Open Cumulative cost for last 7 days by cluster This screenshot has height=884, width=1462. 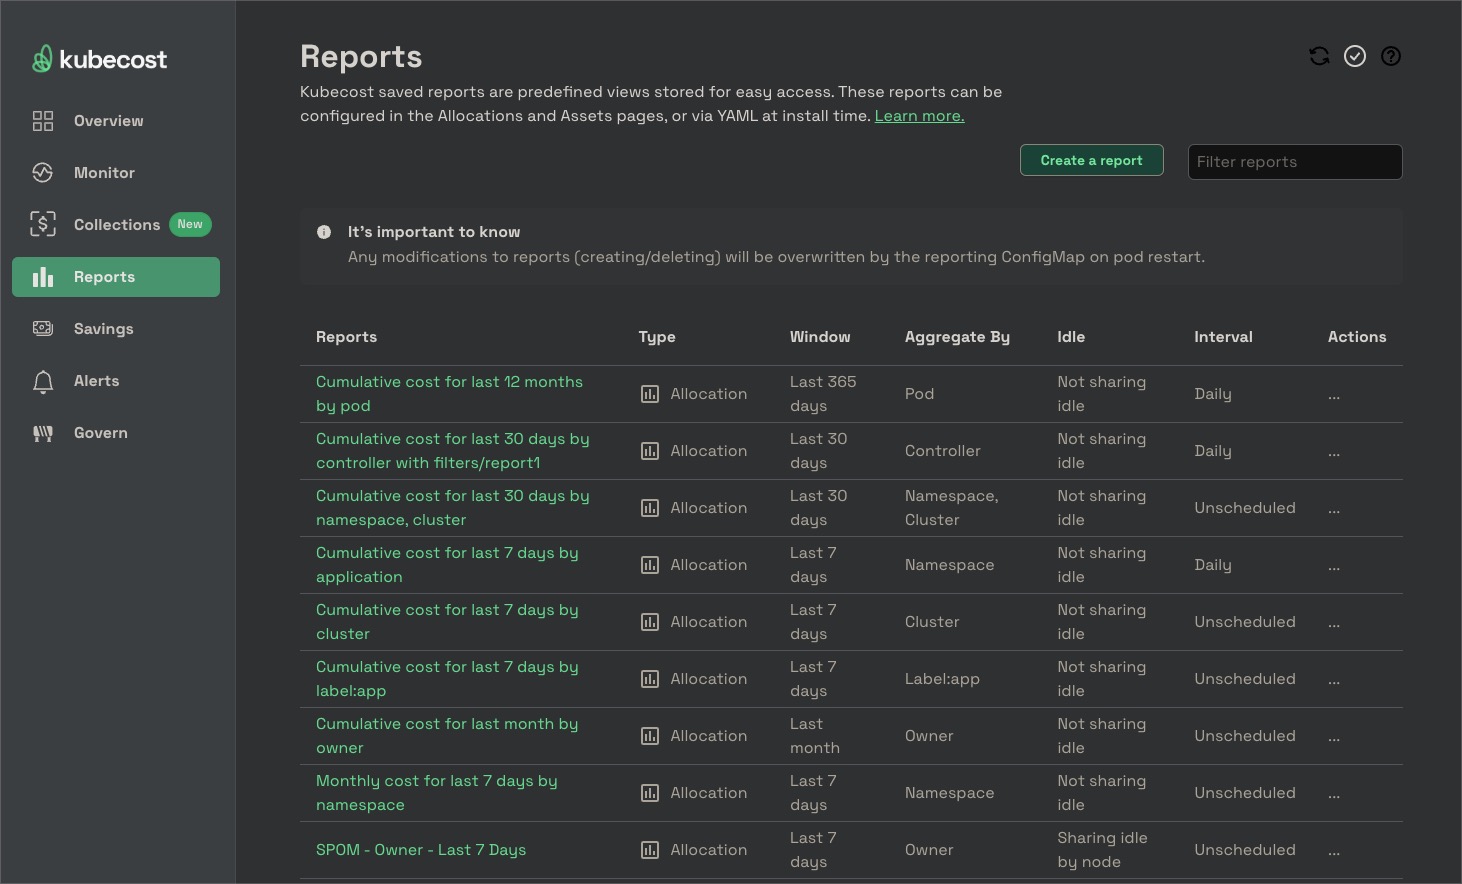click(447, 622)
